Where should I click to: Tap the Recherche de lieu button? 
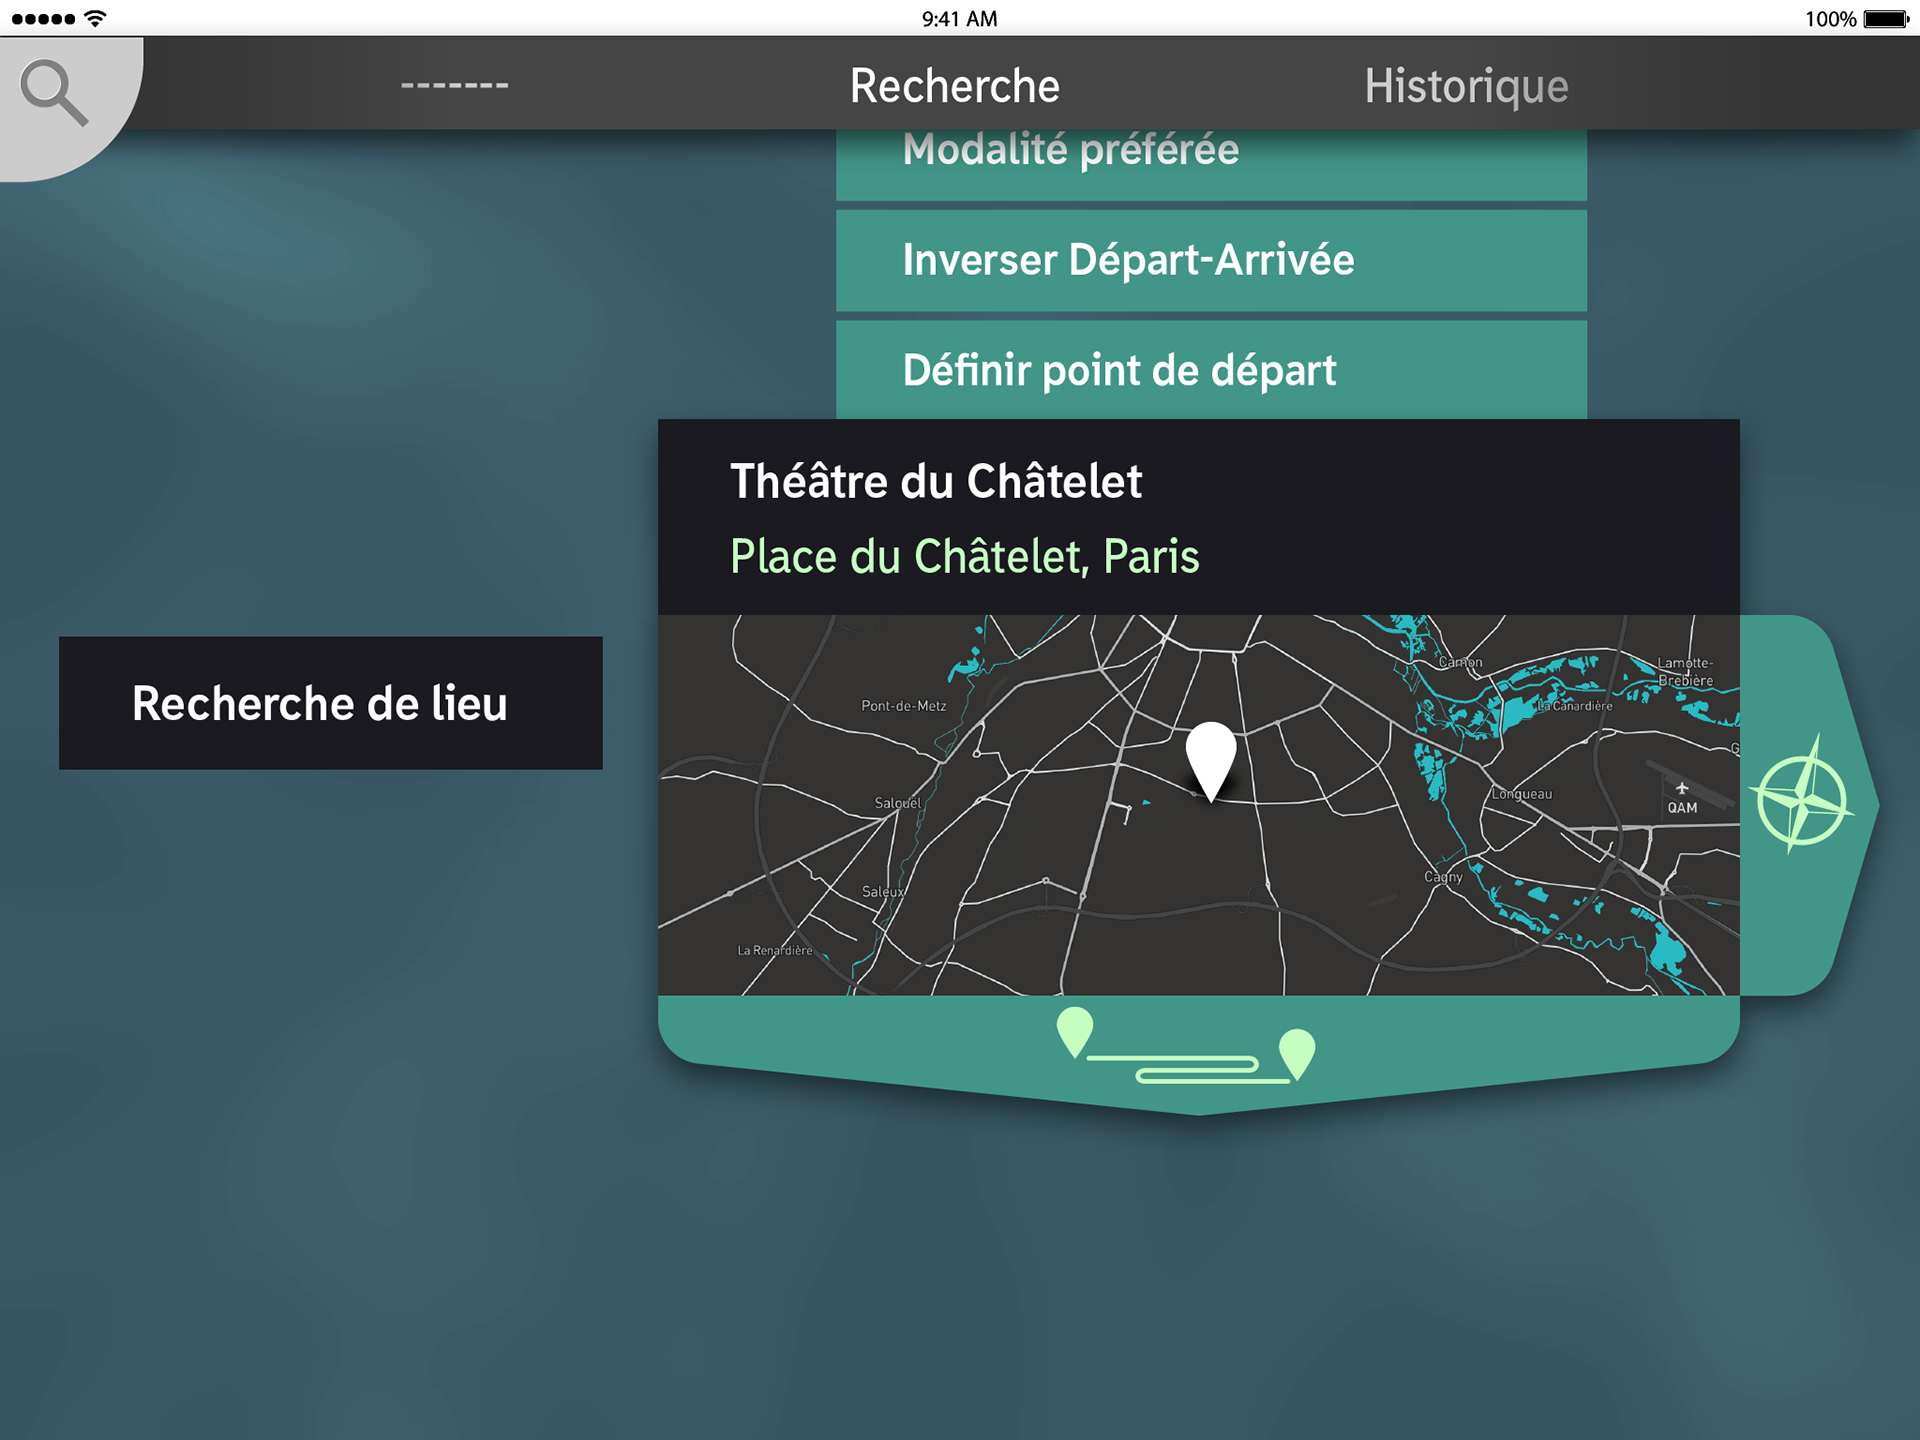(331, 703)
